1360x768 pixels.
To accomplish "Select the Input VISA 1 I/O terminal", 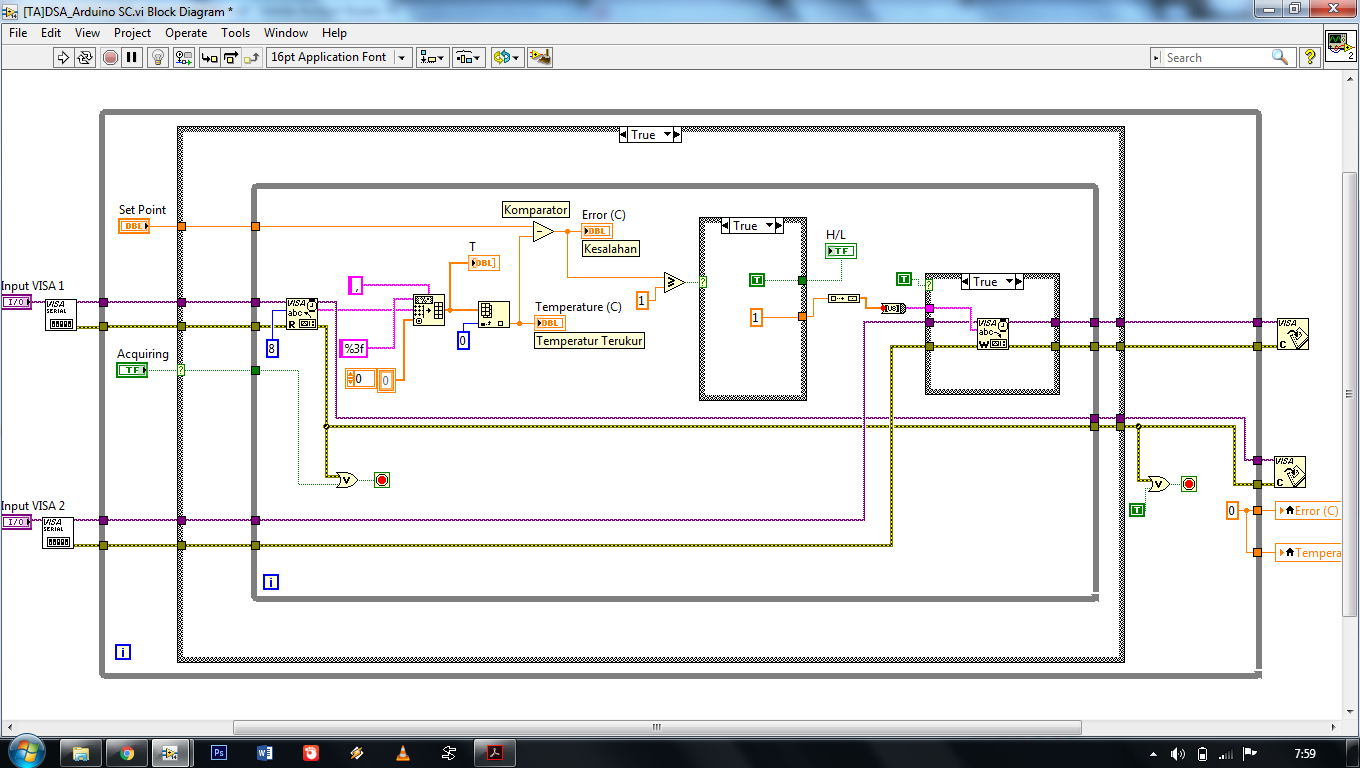I will 16,302.
